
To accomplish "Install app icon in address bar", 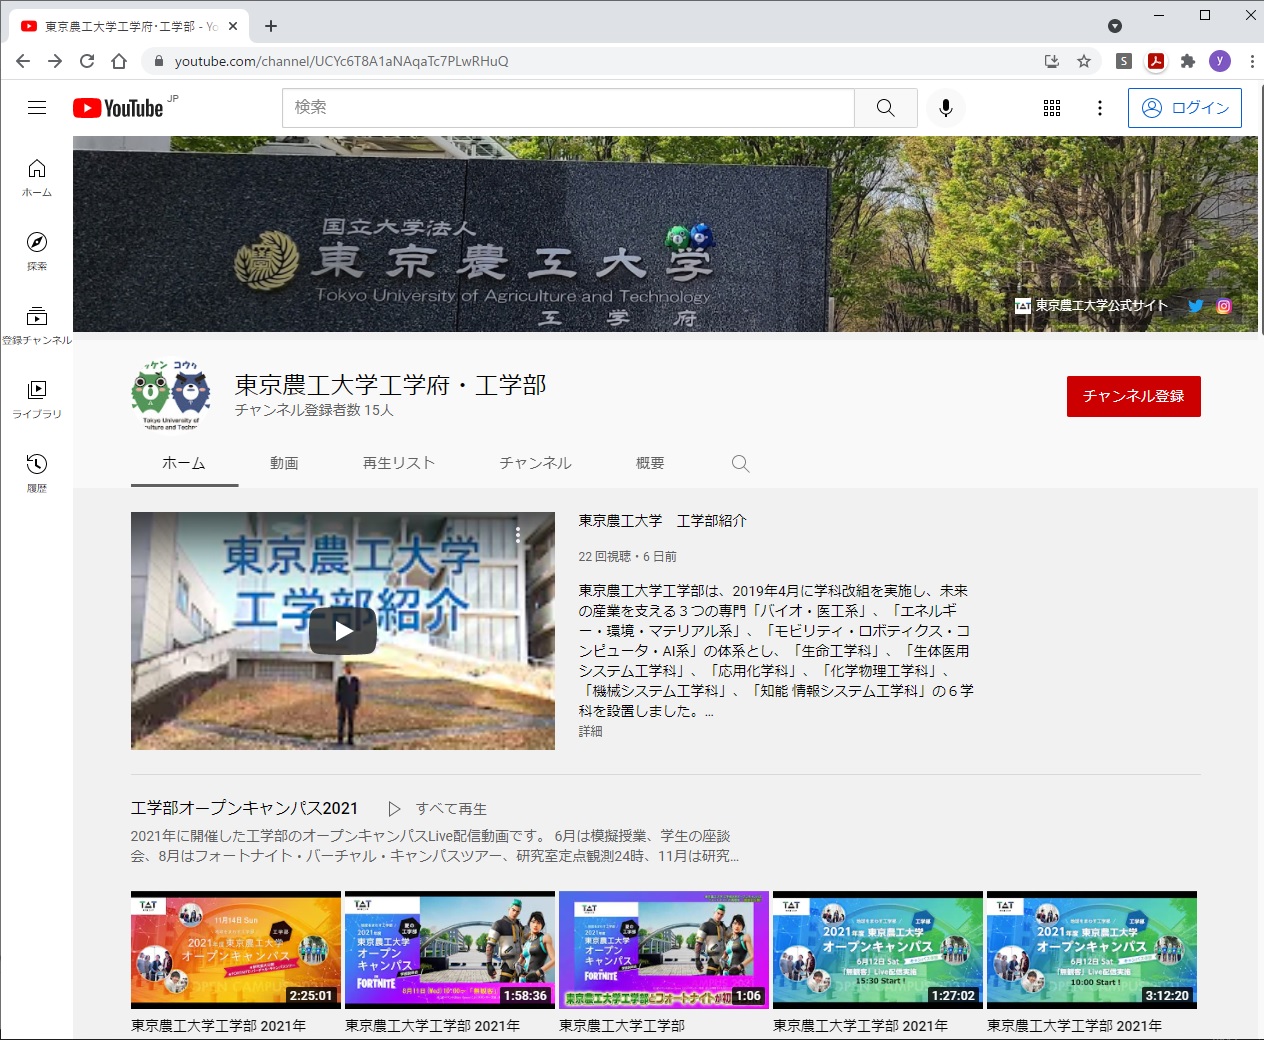I will tap(1052, 61).
